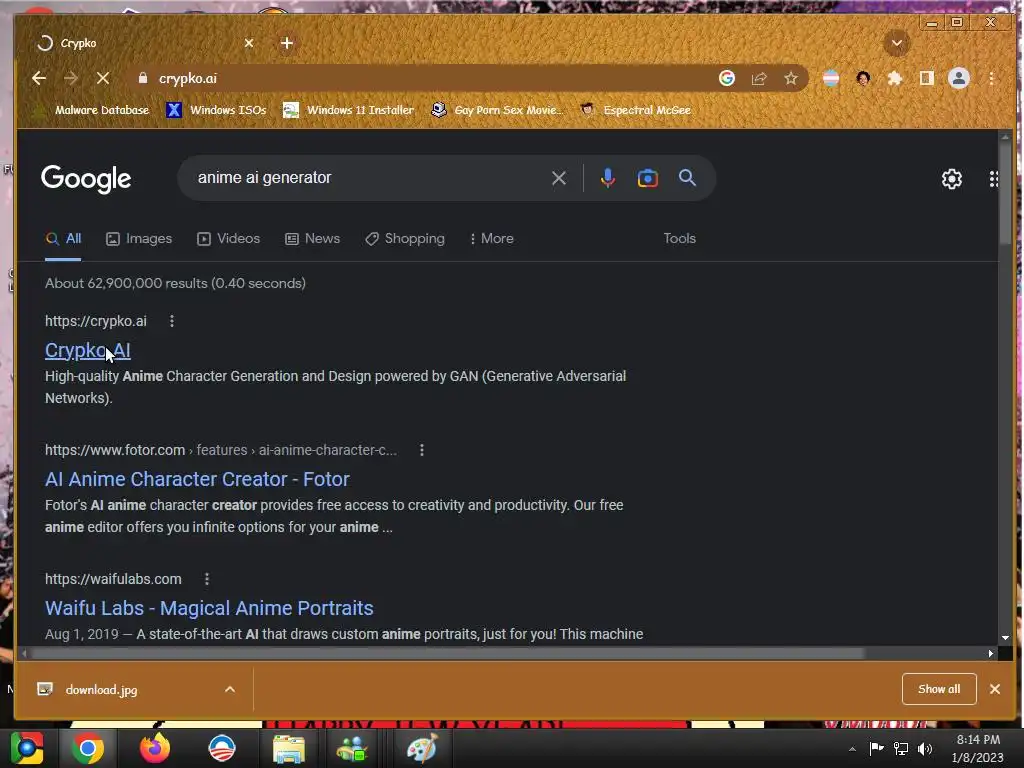Stop loading the page

pos(103,78)
